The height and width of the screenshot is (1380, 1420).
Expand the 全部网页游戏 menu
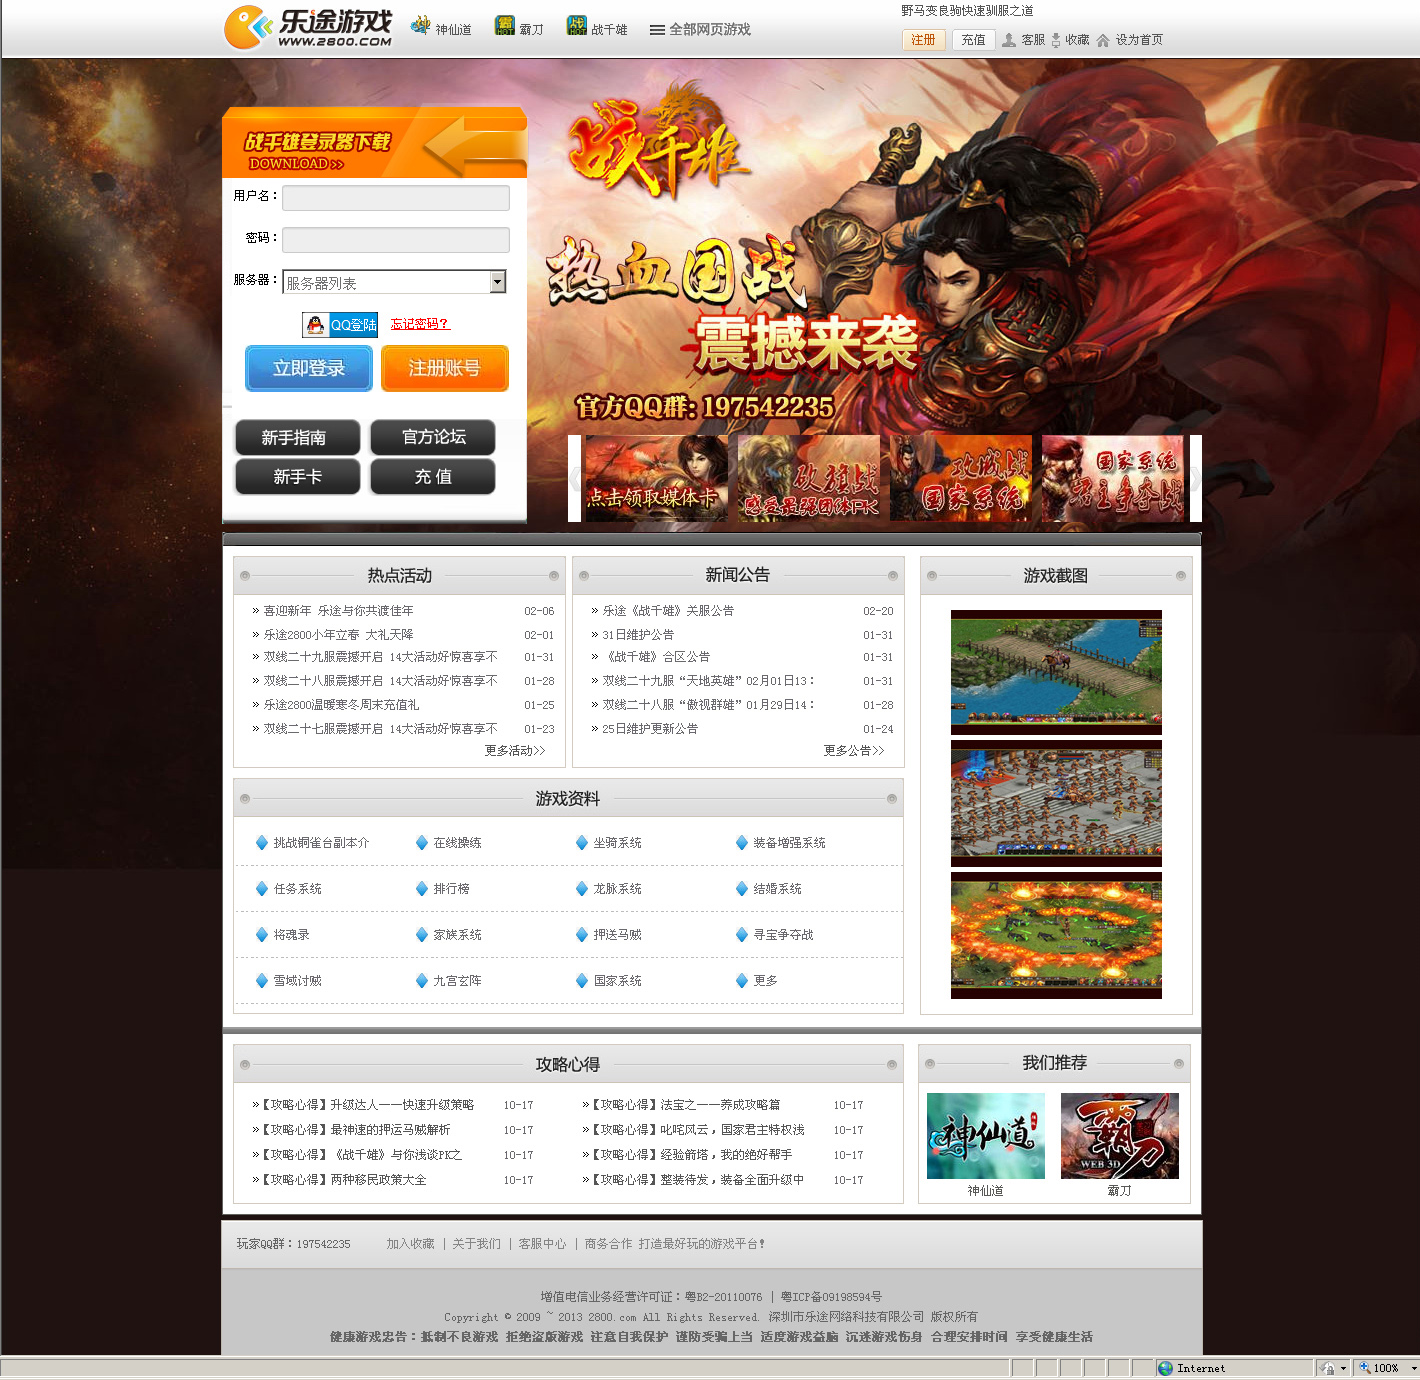(x=700, y=30)
